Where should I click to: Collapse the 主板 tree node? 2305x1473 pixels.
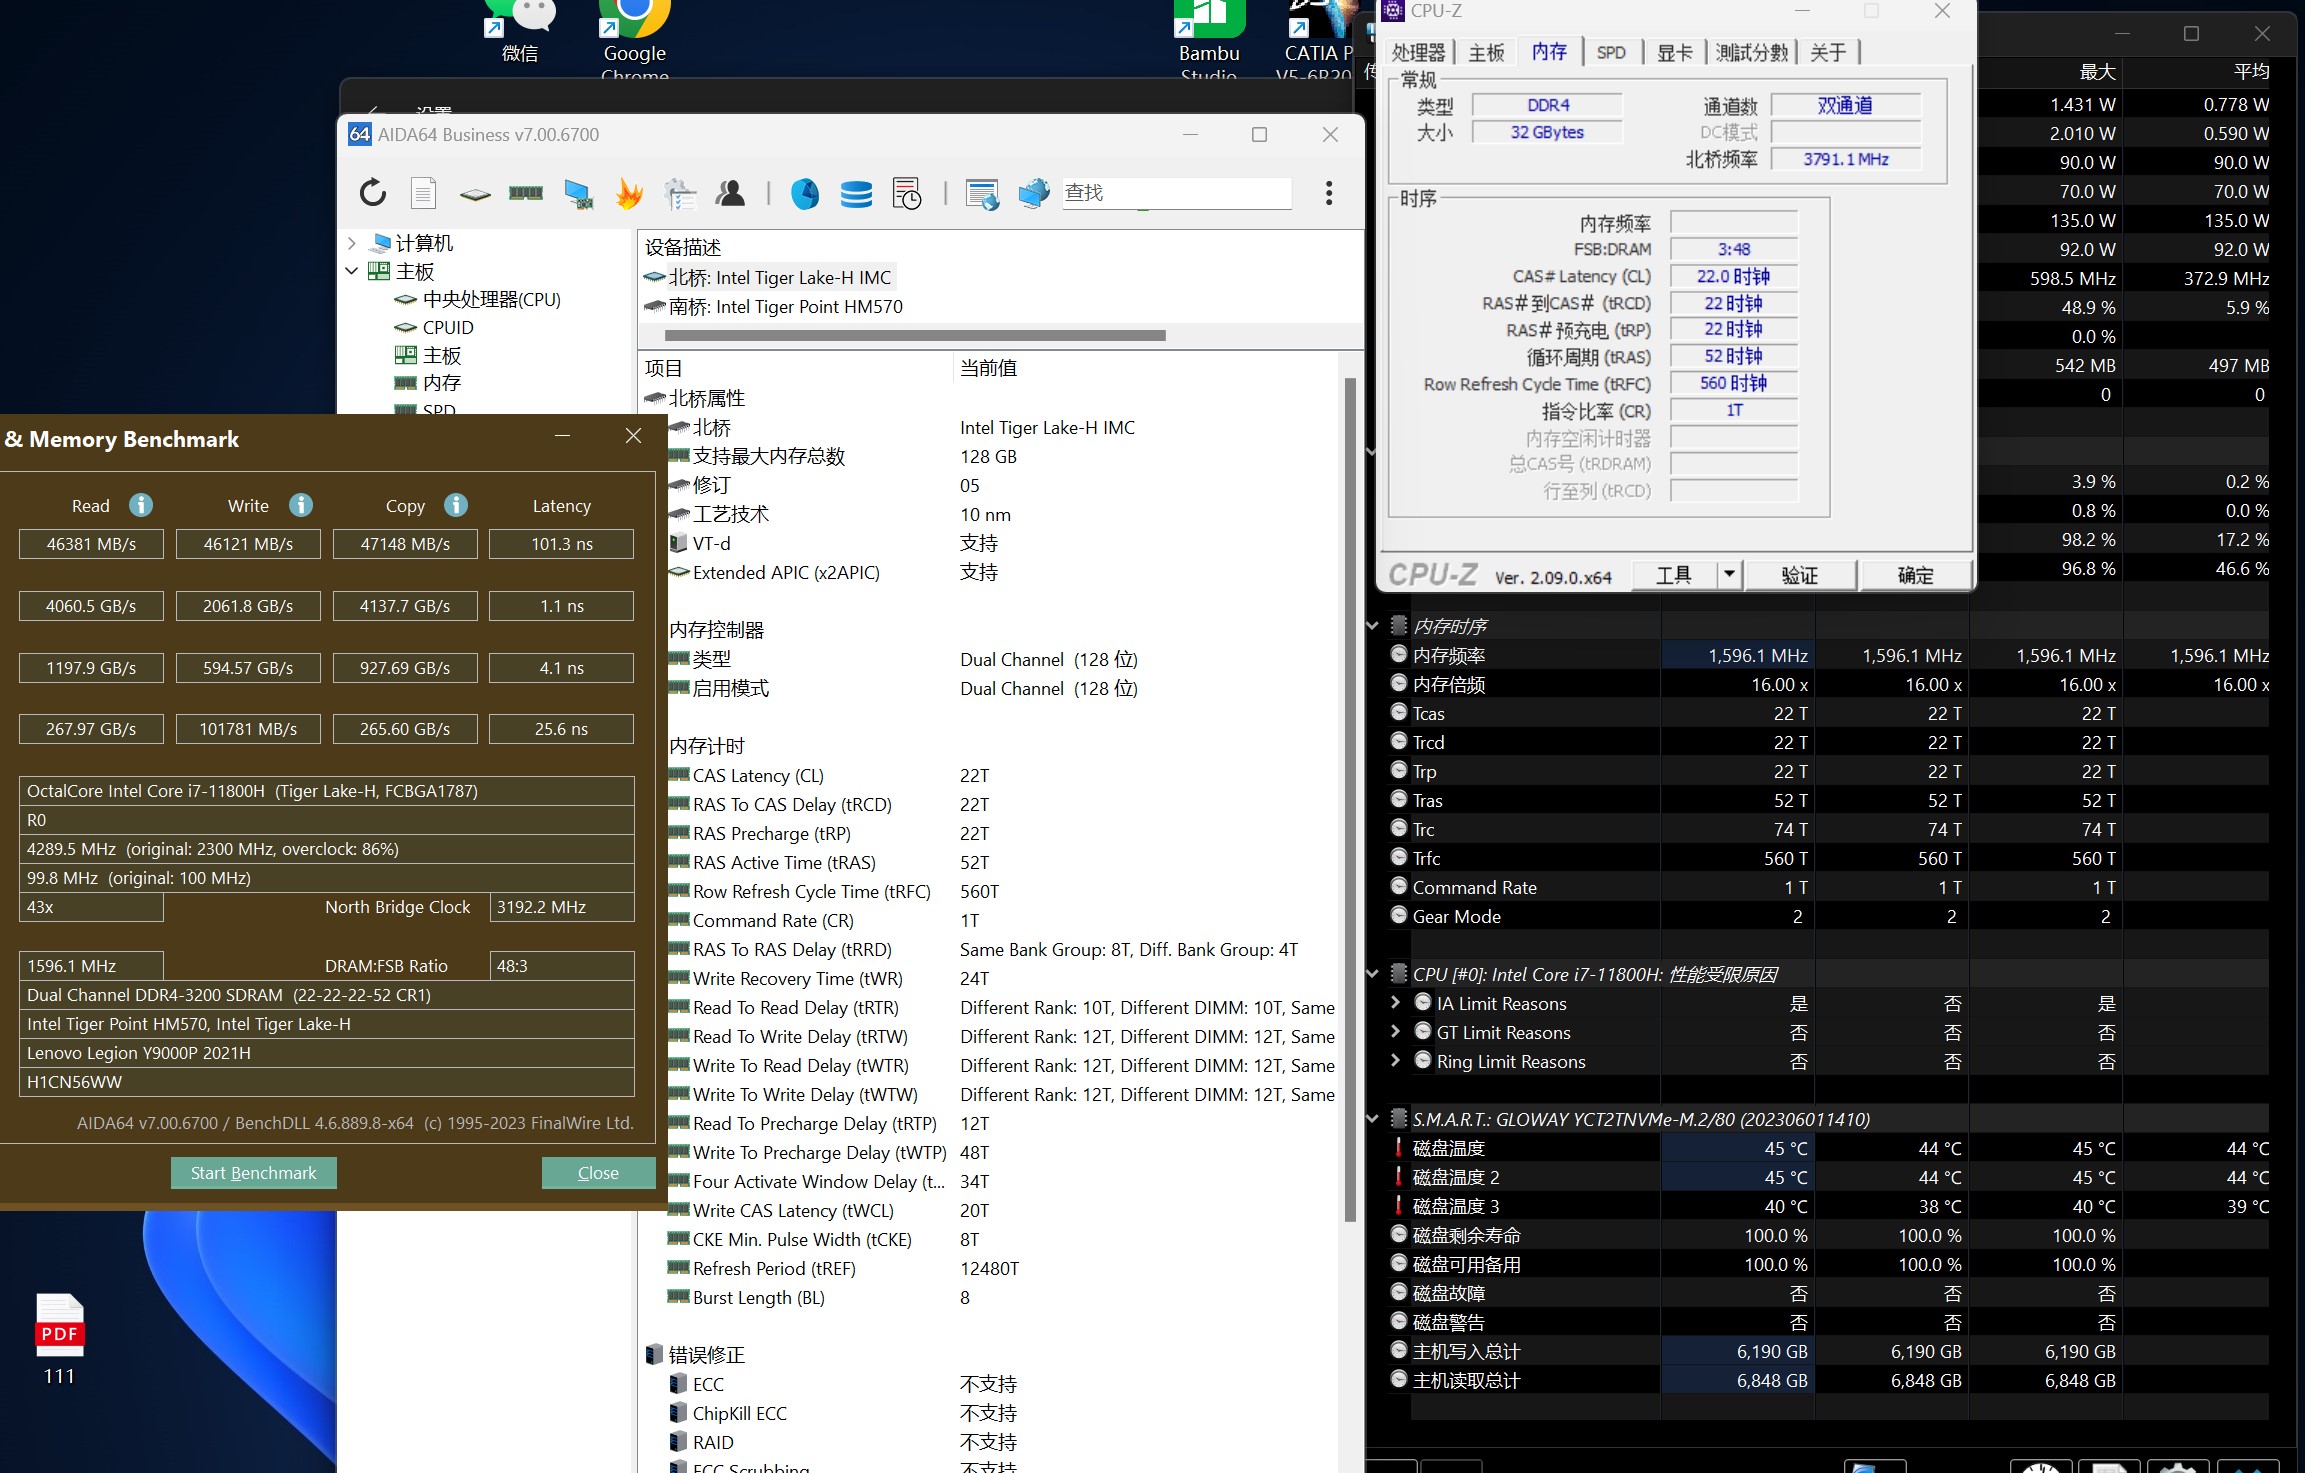pos(352,271)
